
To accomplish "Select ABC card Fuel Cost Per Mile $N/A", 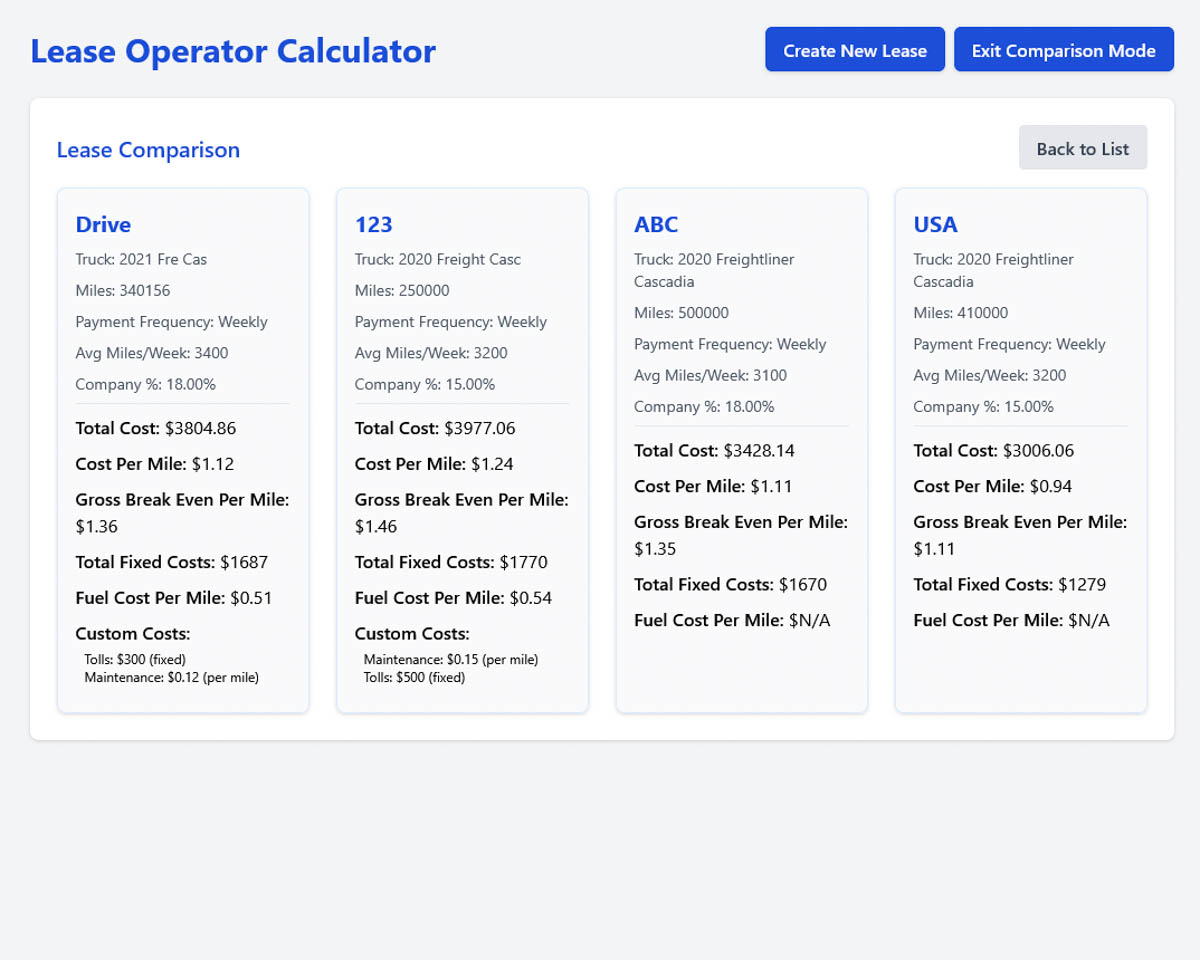I will [x=732, y=620].
